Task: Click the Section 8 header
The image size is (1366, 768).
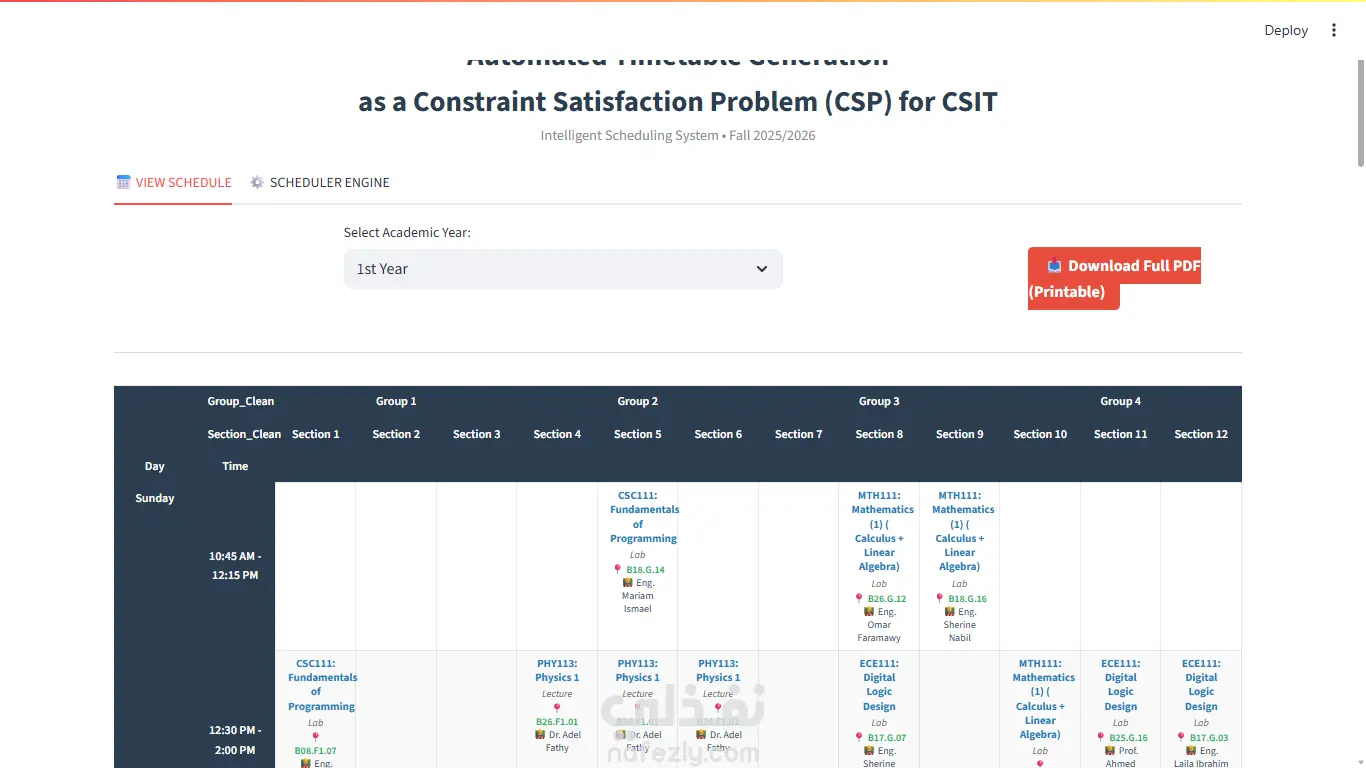Action: tap(879, 434)
